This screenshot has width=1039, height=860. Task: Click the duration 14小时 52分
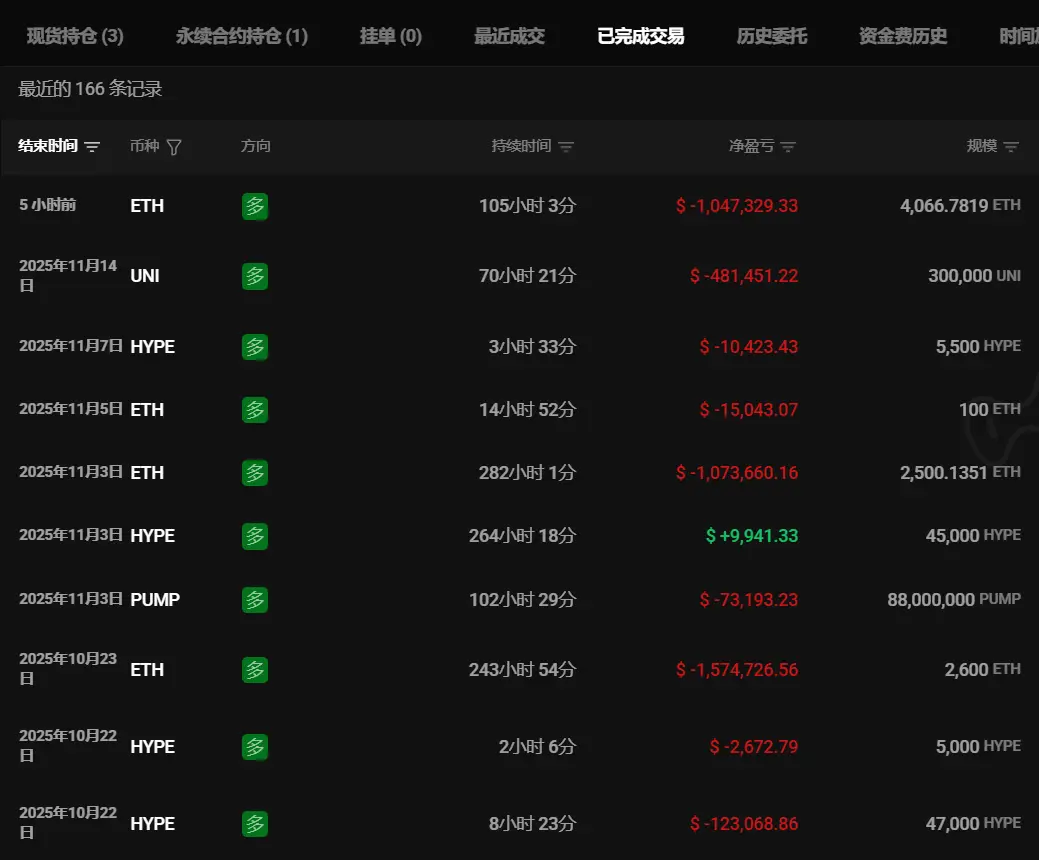point(527,409)
